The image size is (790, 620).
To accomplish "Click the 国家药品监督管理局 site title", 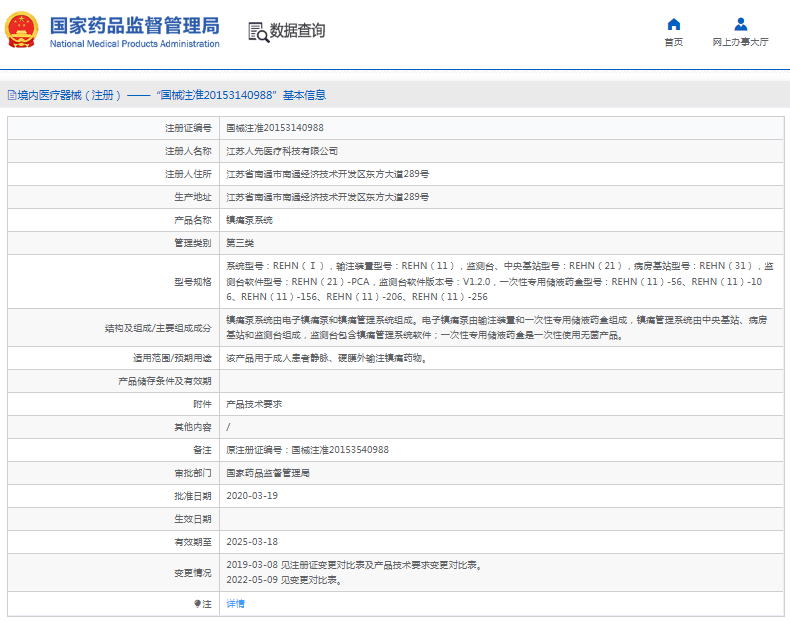I will tap(134, 25).
